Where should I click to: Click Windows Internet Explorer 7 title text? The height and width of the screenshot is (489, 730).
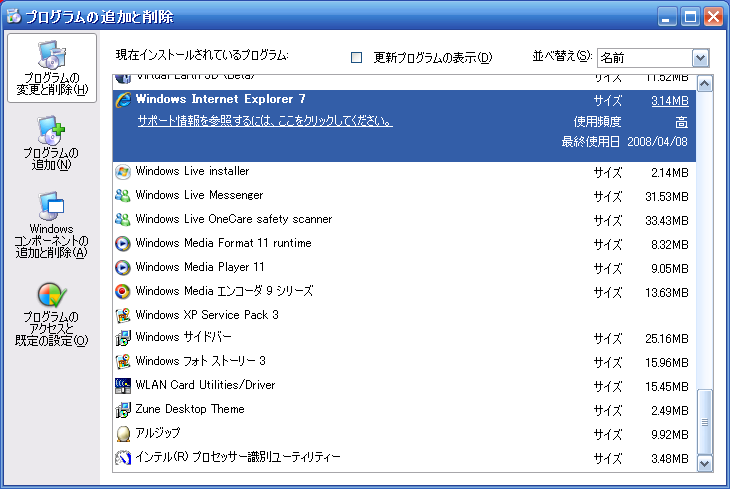coord(220,99)
